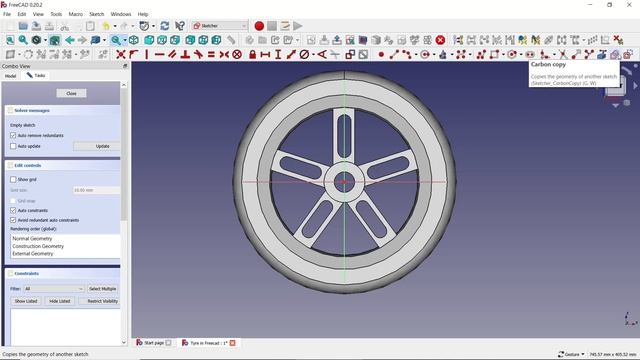The image size is (640, 360).
Task: Select External Geometry in rendering order
Action: click(x=33, y=254)
